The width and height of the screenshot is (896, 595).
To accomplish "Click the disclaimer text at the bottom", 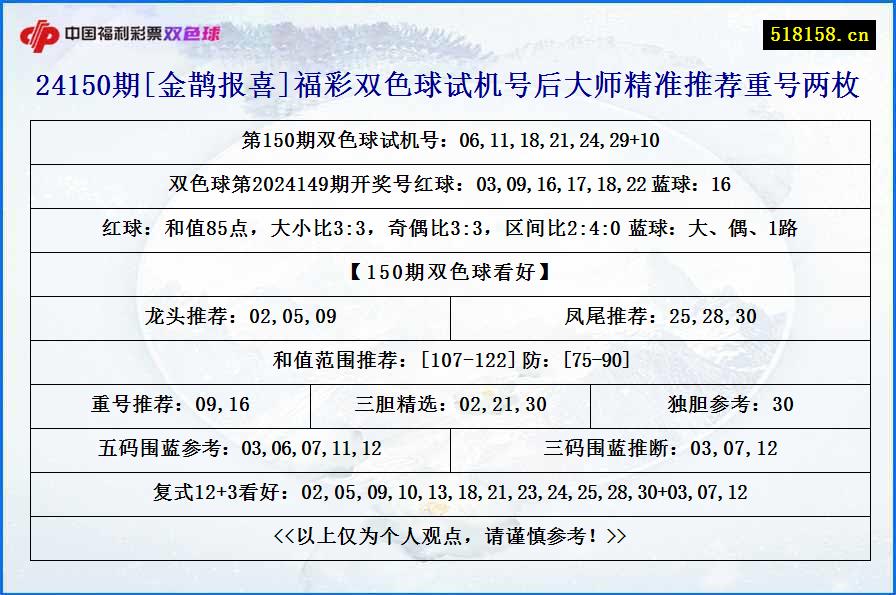I will click(448, 536).
